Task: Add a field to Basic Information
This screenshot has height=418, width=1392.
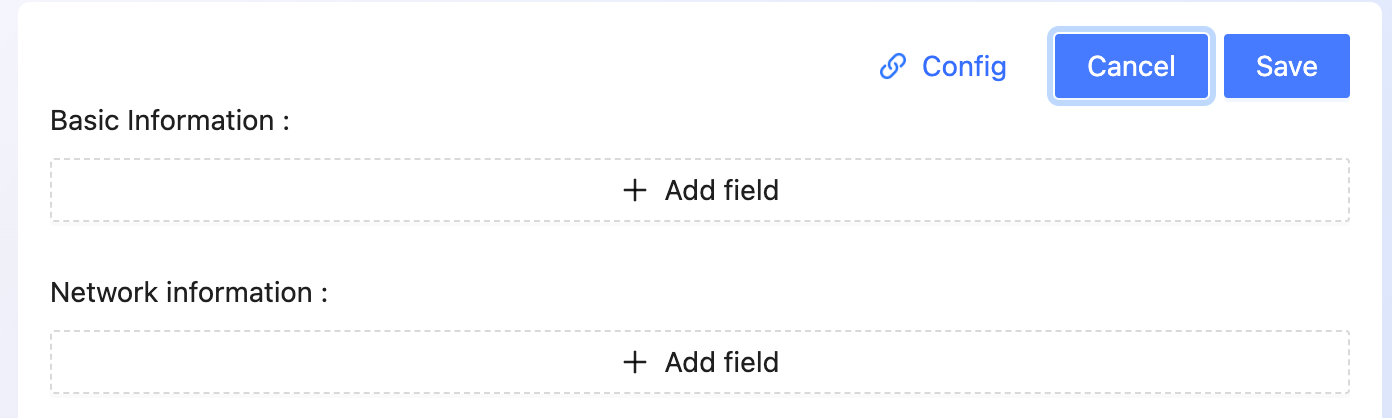Action: coord(700,190)
